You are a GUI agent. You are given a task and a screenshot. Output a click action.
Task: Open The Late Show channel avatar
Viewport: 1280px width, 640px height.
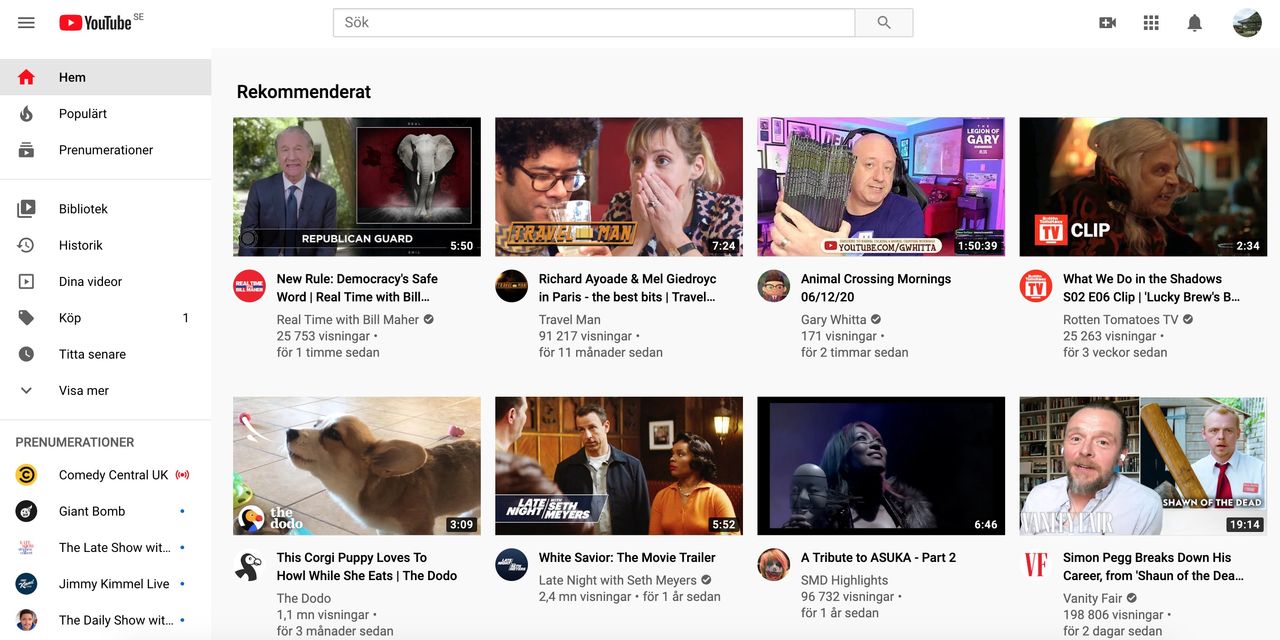click(x=26, y=548)
